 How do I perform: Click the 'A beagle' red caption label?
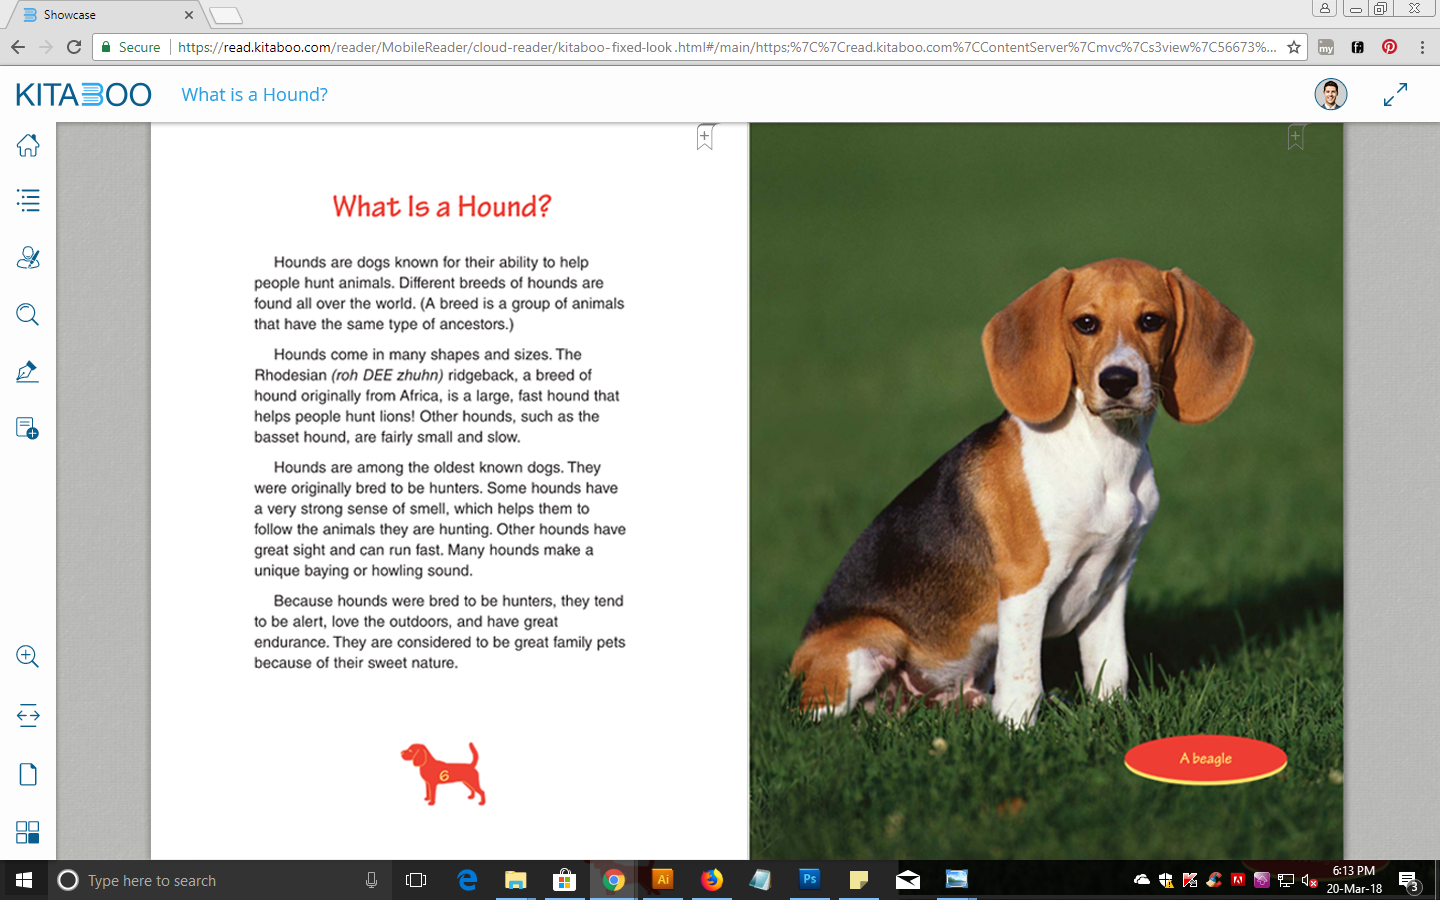(x=1205, y=759)
